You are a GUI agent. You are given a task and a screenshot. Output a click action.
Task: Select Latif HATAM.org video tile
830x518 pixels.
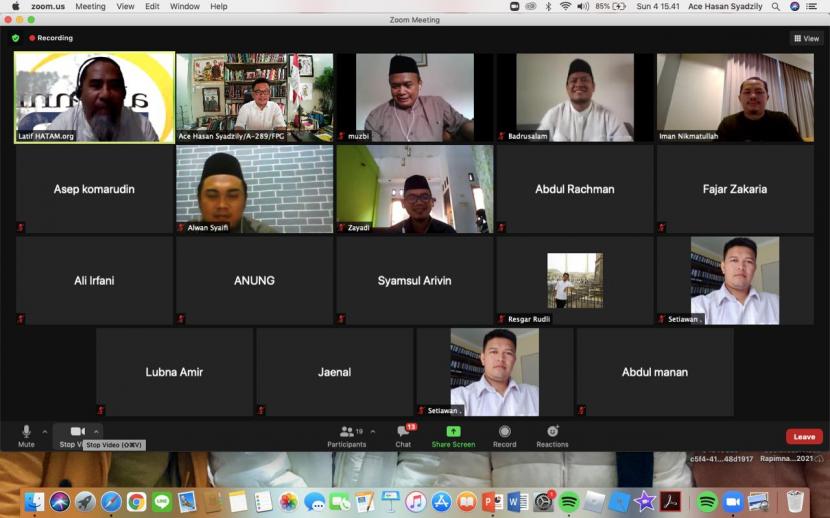(94, 97)
